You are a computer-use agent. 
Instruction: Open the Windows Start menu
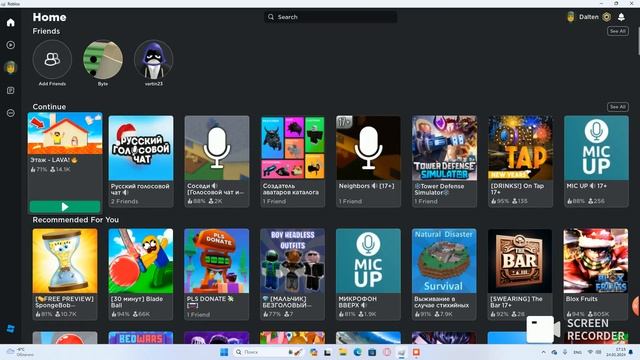[224, 352]
